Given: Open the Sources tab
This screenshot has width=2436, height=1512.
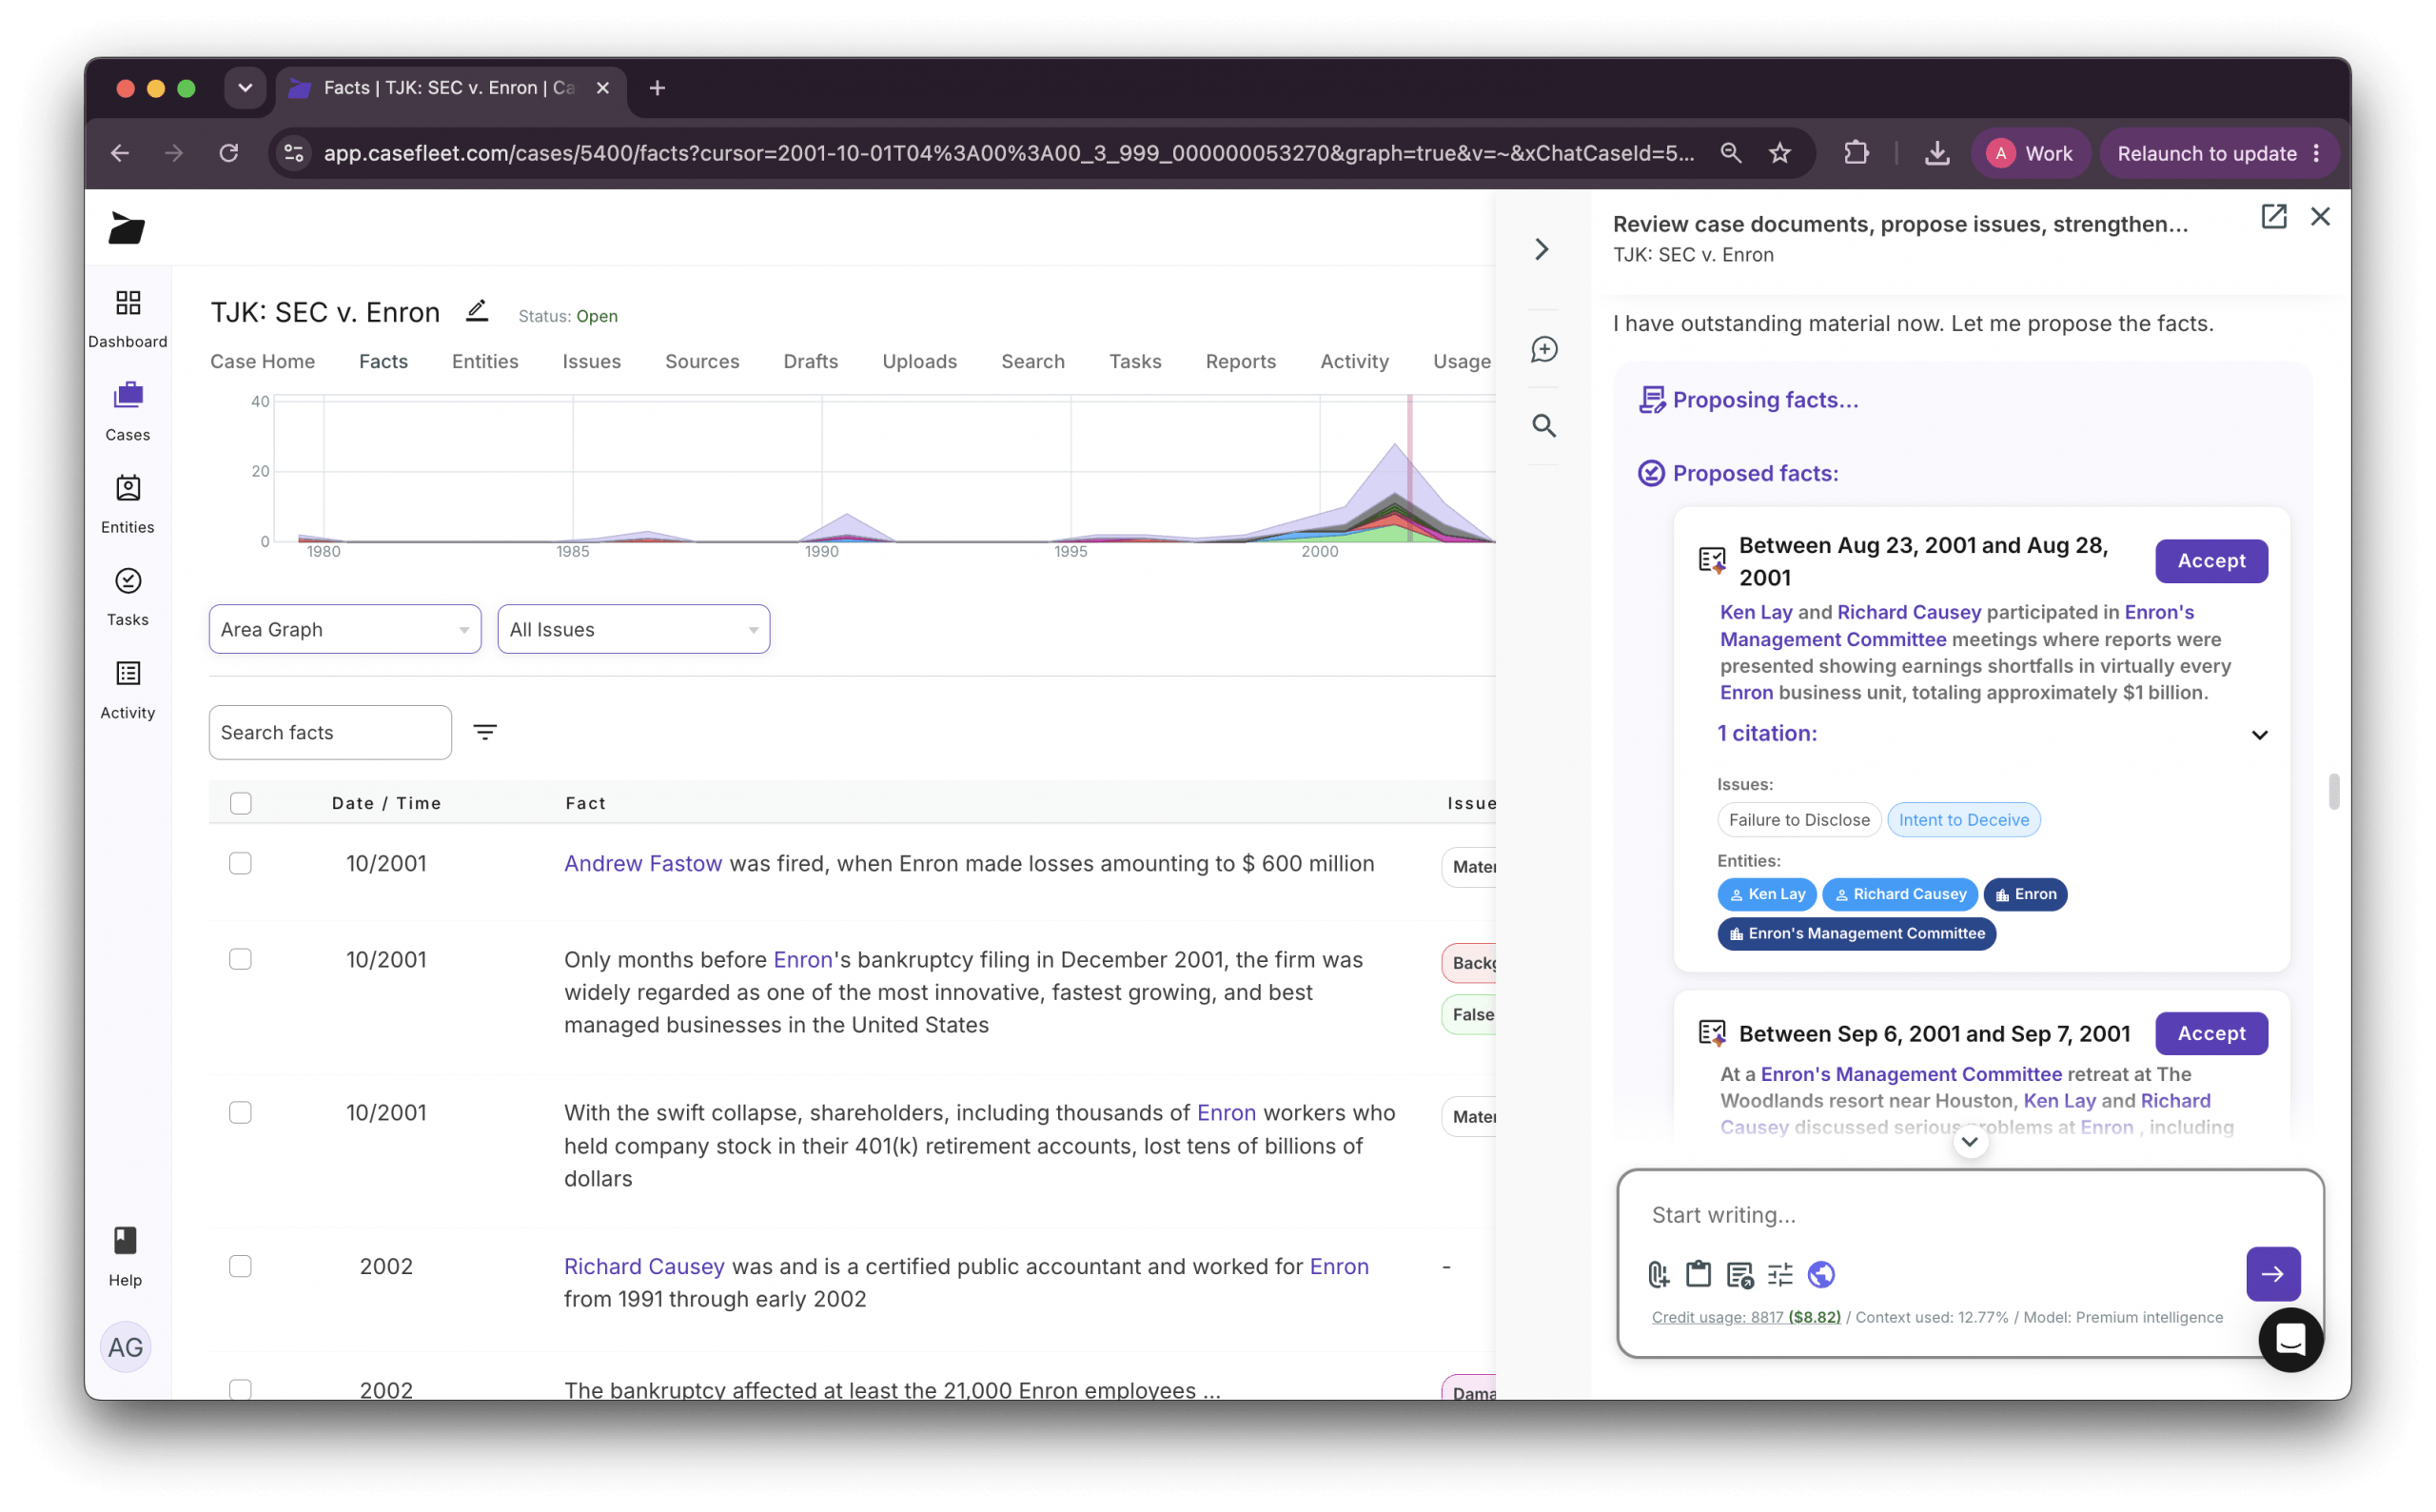Looking at the screenshot, I should 702,361.
